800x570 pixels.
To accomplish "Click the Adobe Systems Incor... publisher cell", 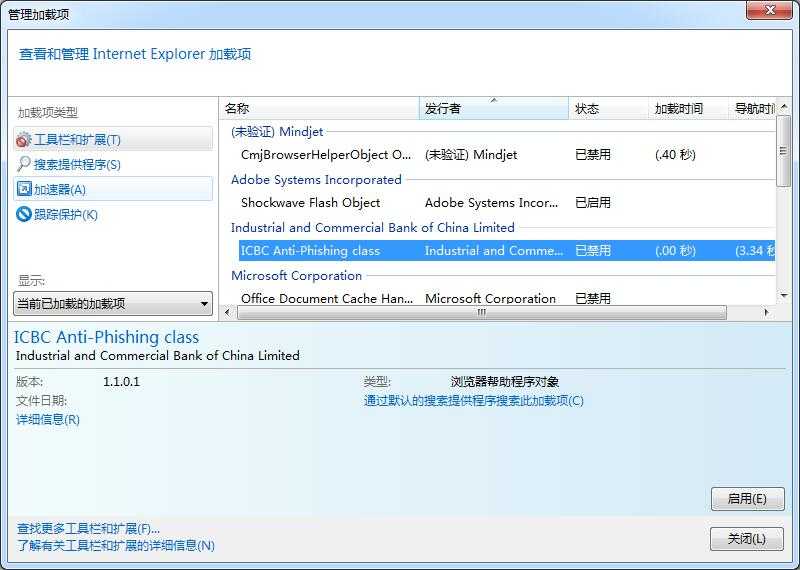I will point(491,203).
